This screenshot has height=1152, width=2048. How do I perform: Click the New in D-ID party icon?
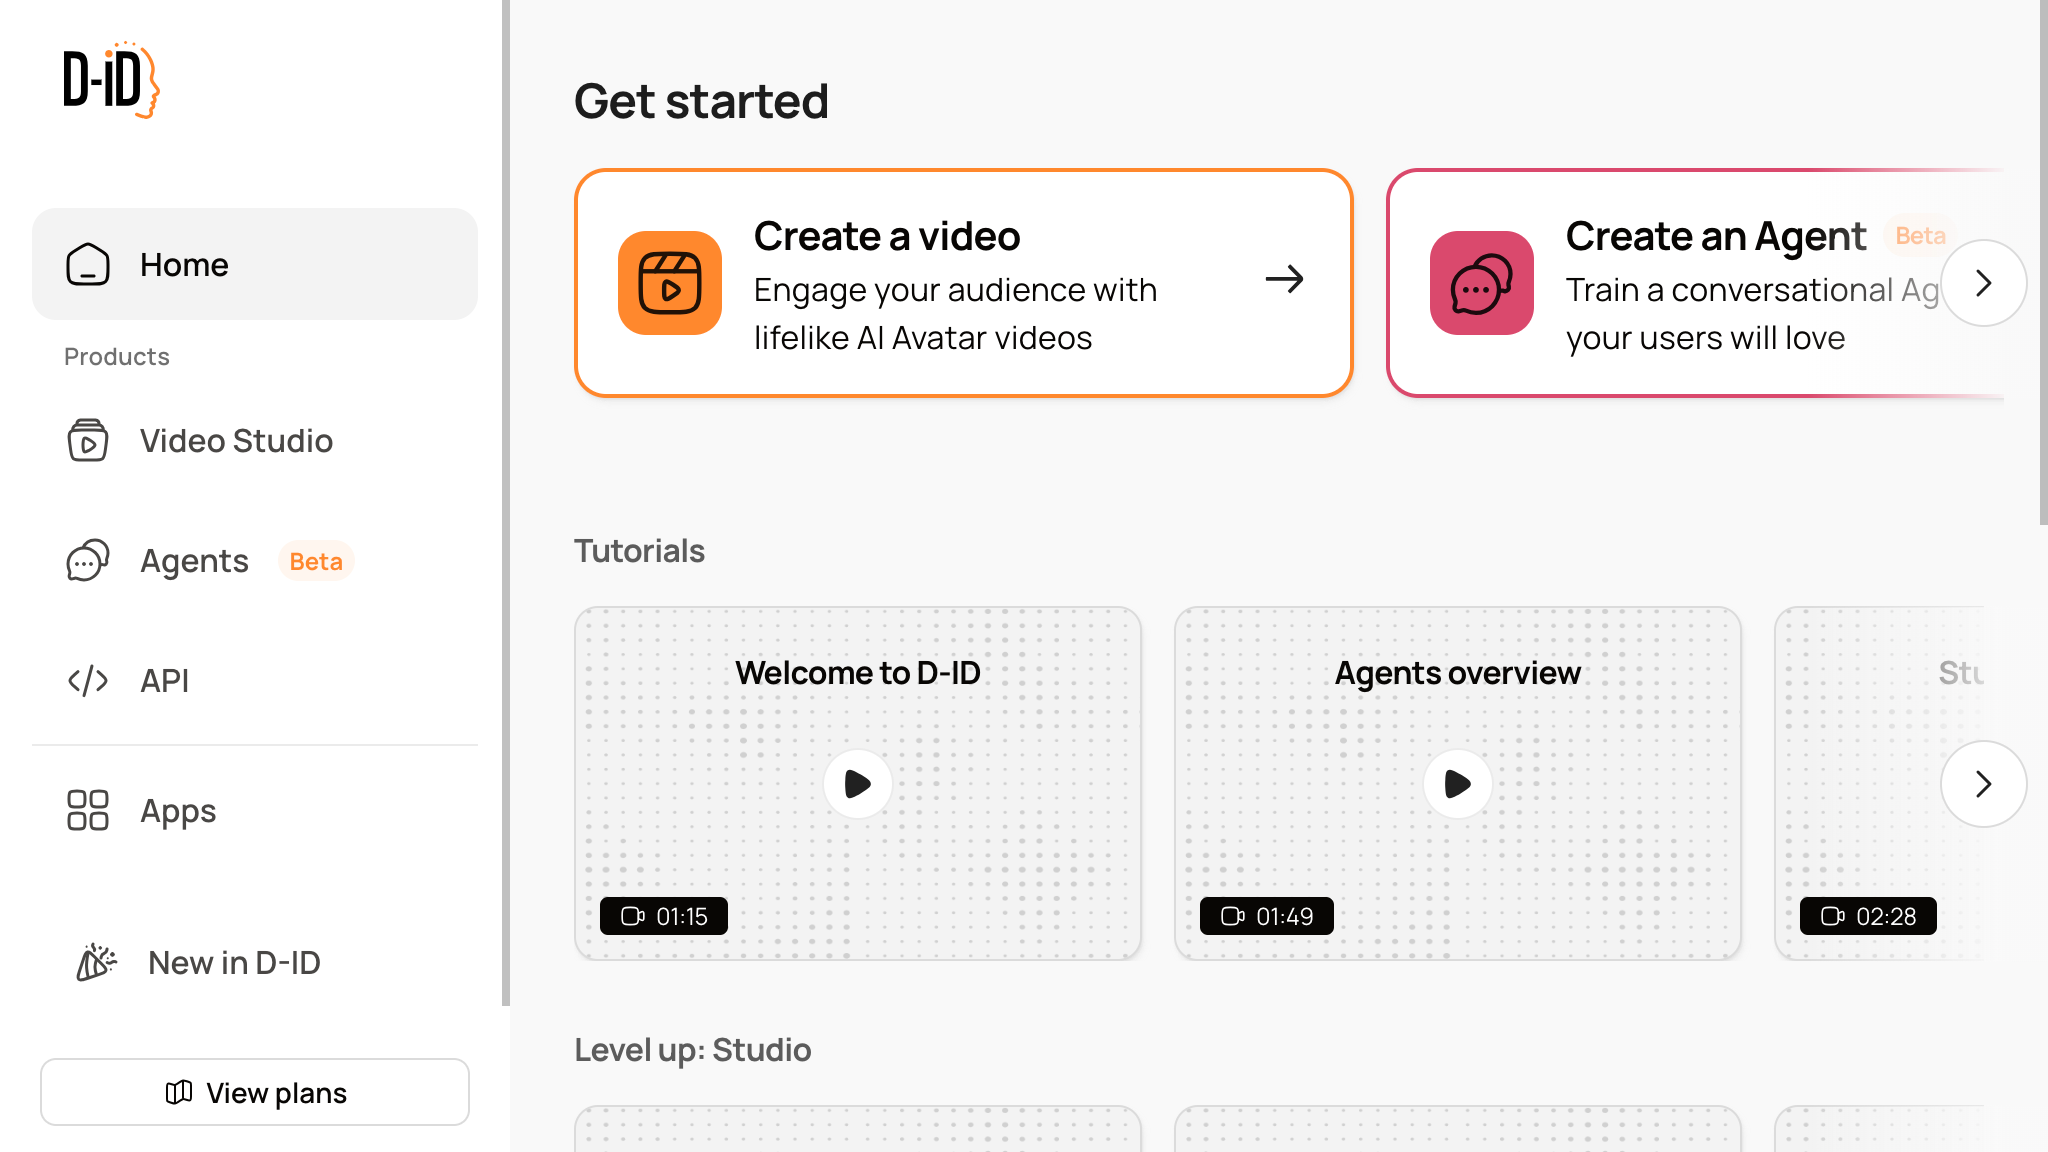94,962
